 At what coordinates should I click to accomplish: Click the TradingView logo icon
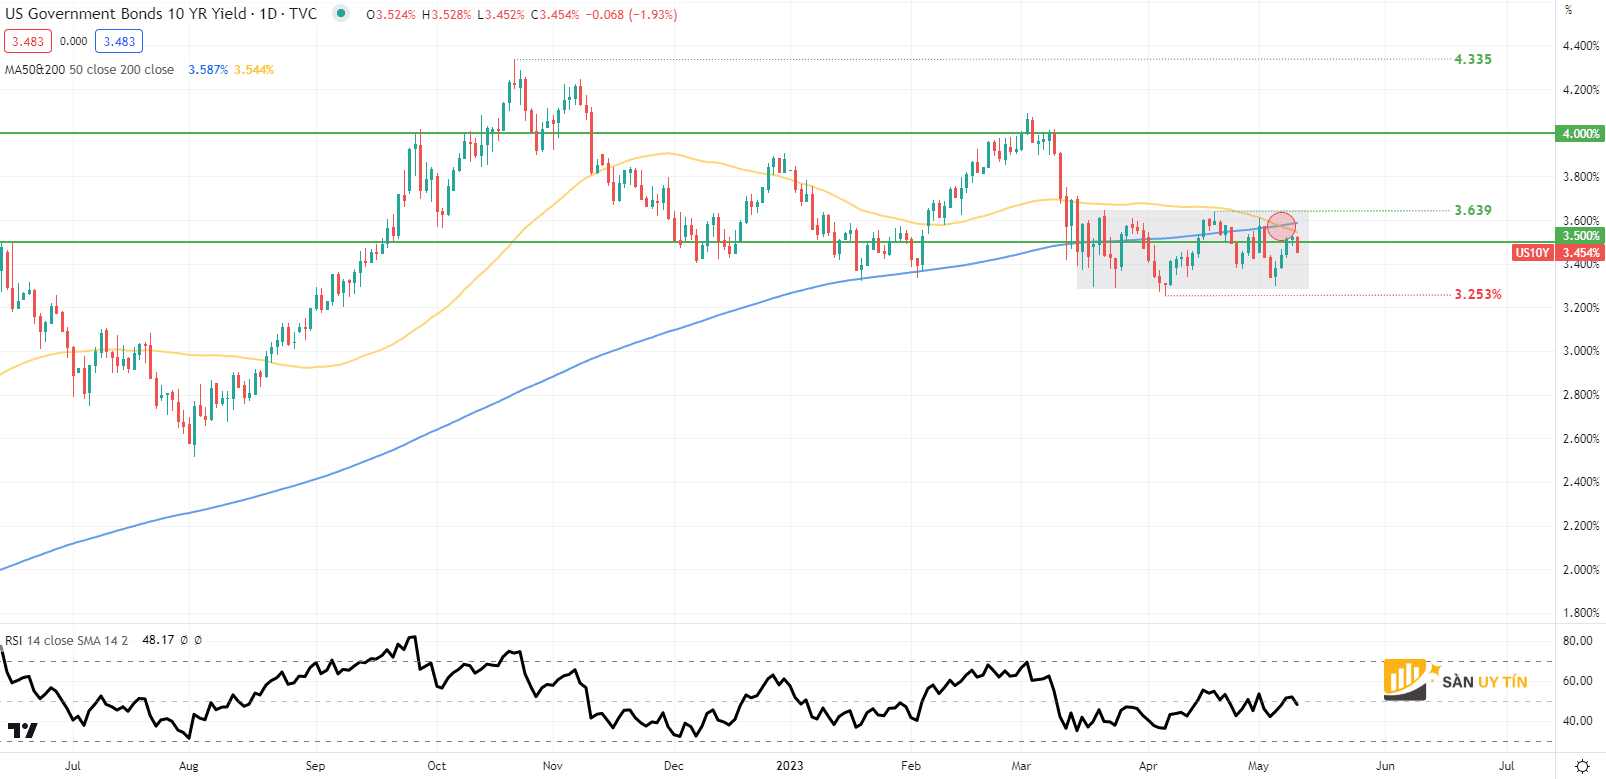click(22, 731)
